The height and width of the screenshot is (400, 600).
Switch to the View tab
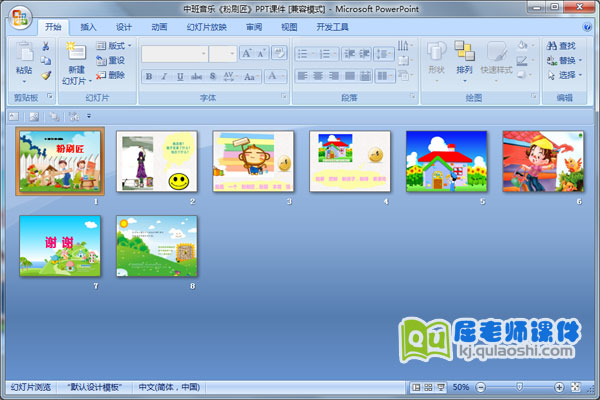[289, 27]
